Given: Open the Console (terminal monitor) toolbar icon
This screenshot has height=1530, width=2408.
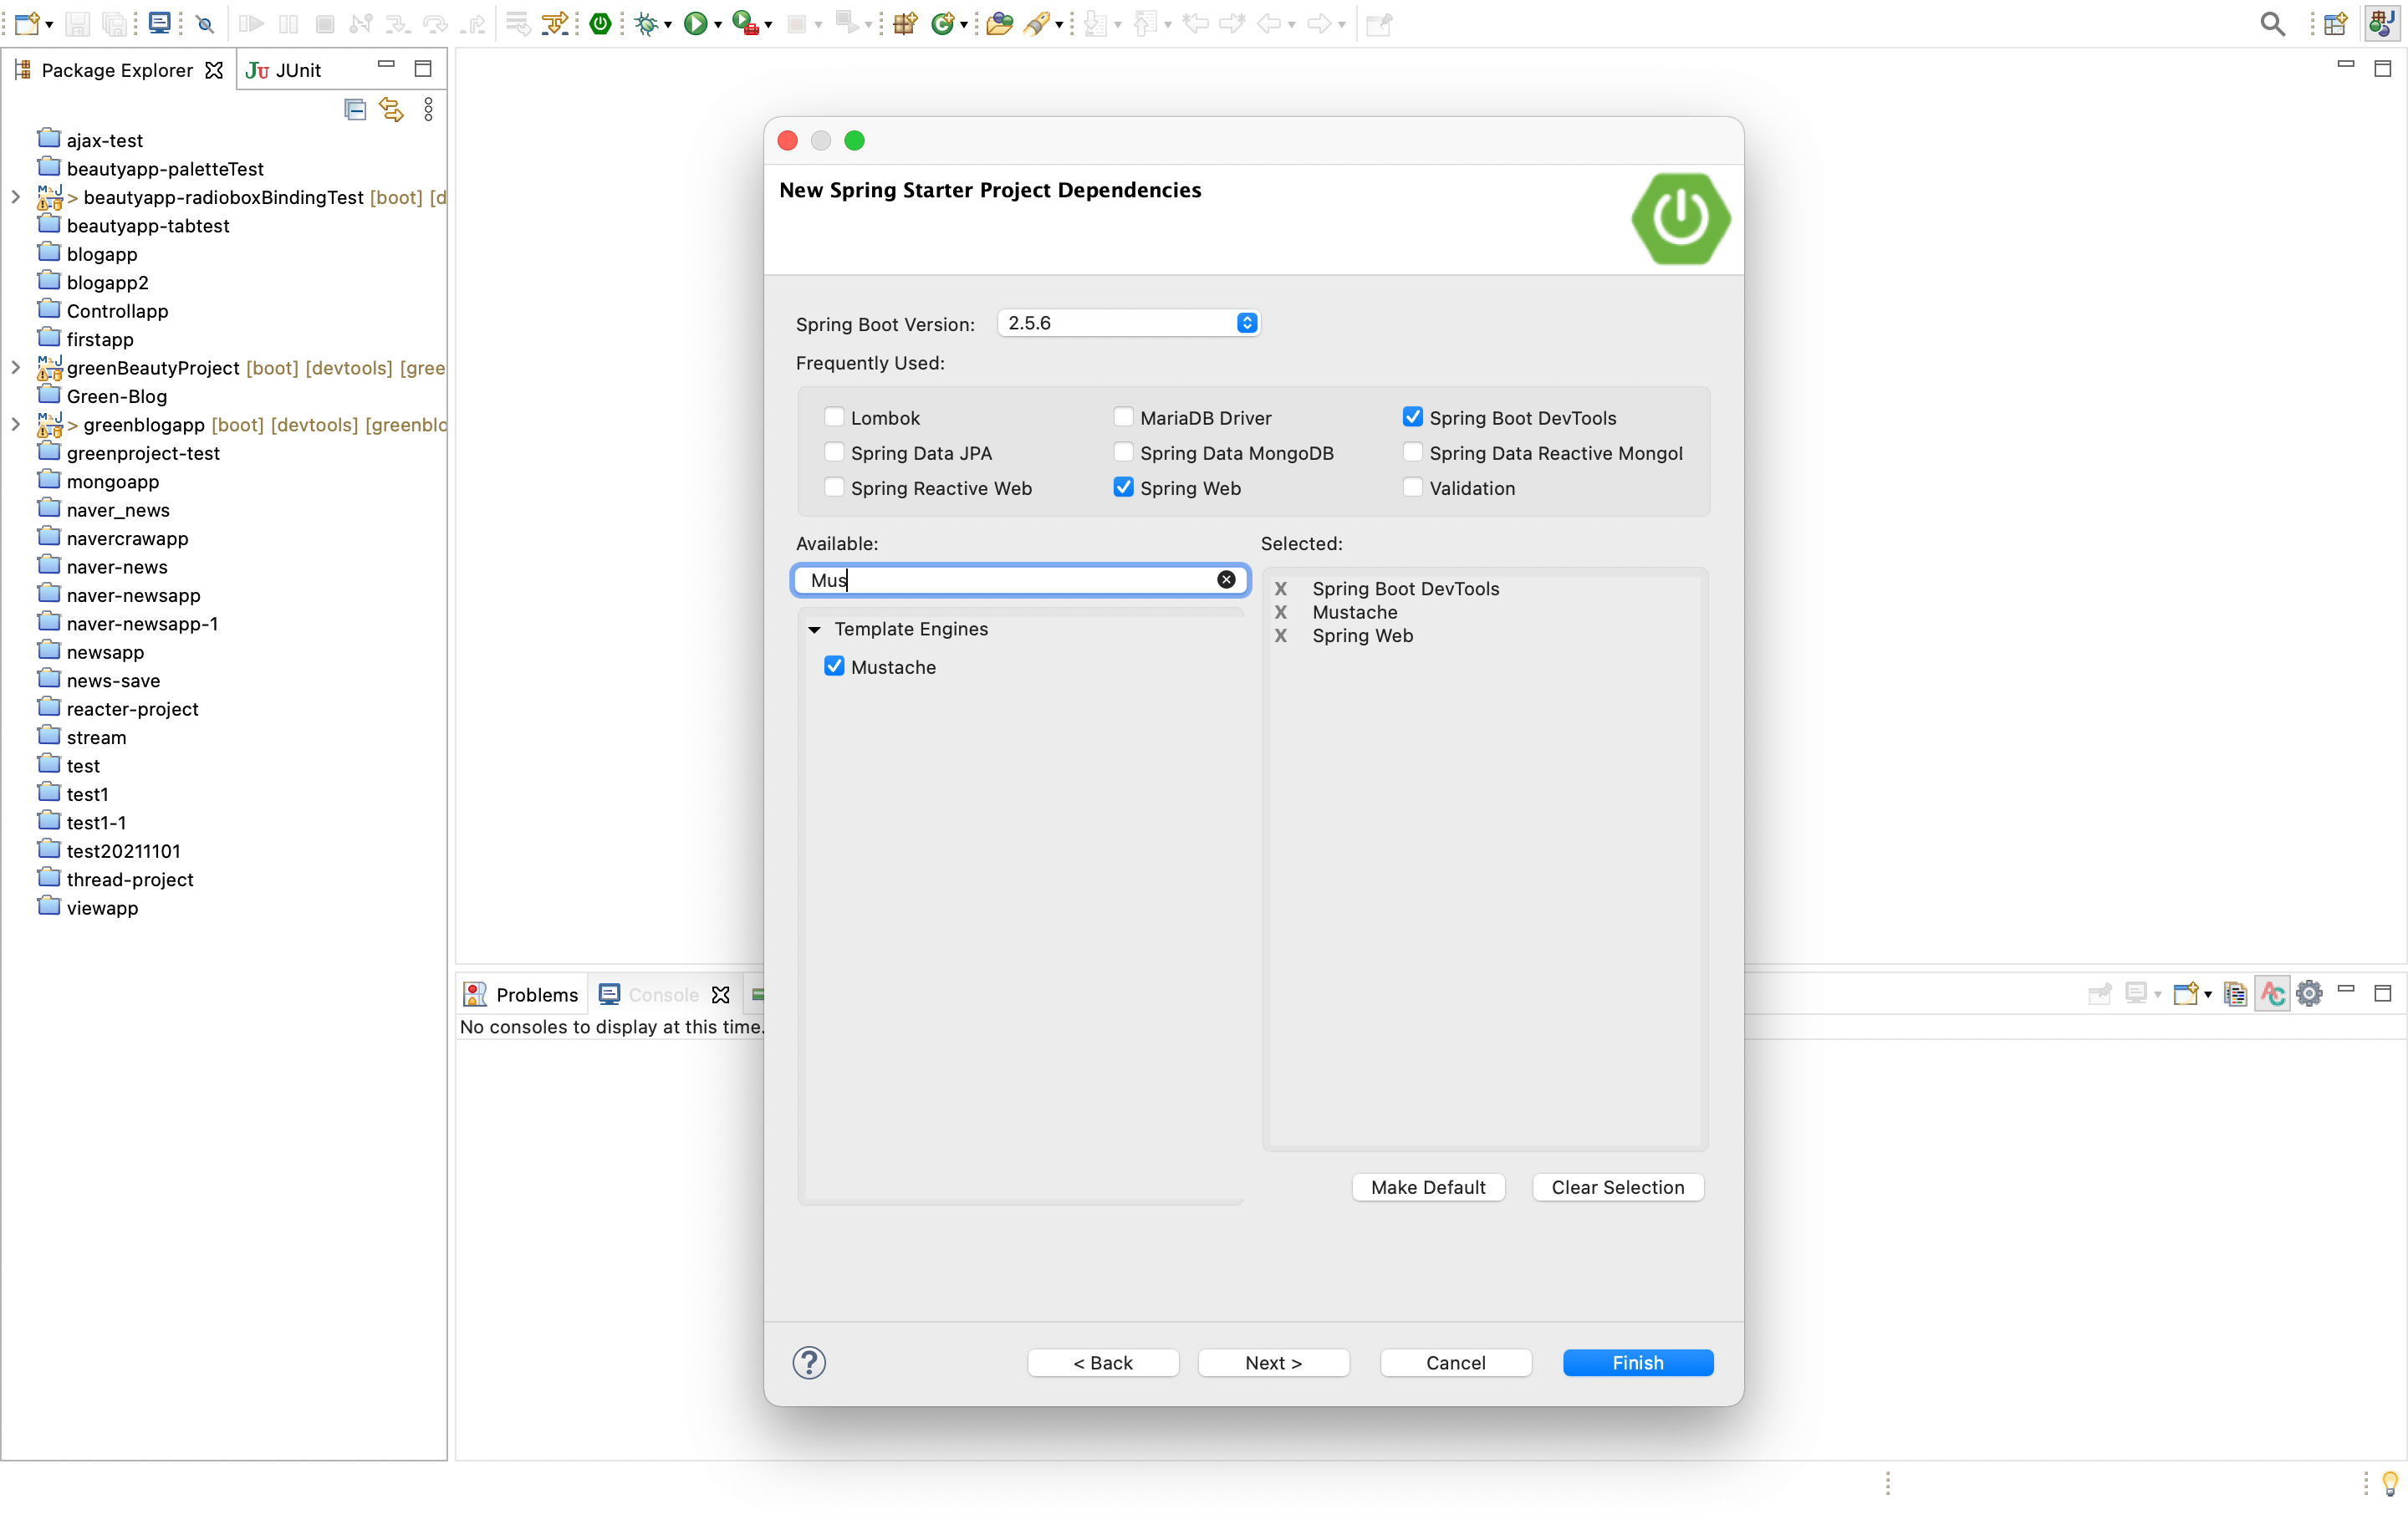Looking at the screenshot, I should (159, 23).
